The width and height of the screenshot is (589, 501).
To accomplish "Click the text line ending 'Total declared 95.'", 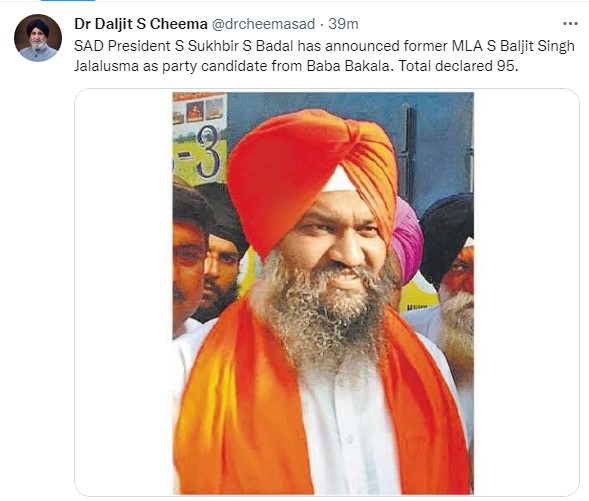I will pos(296,66).
